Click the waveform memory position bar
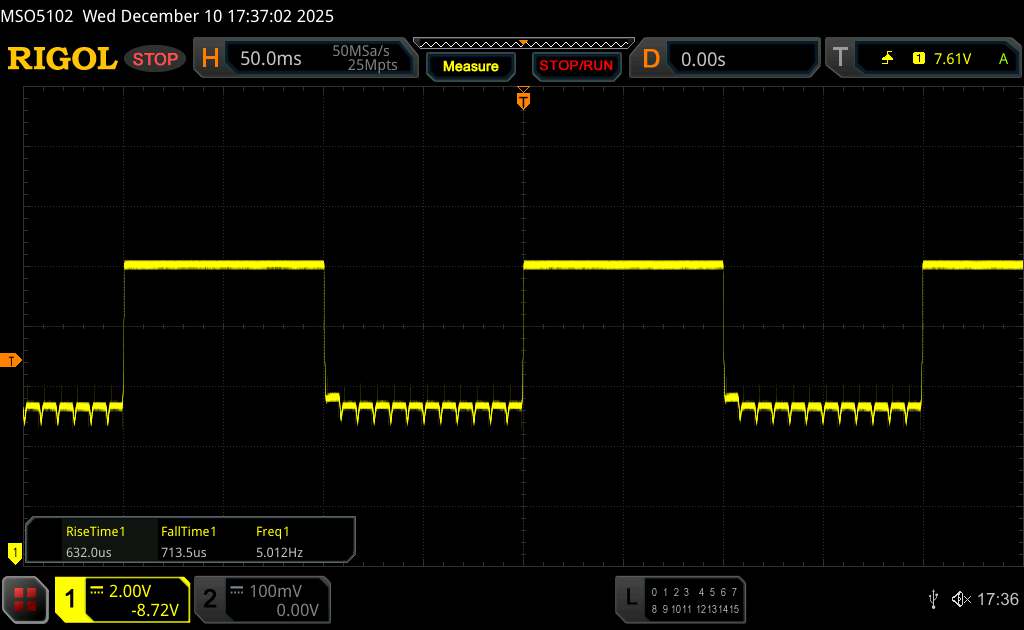Screen dimensions: 1024x630 (523, 43)
